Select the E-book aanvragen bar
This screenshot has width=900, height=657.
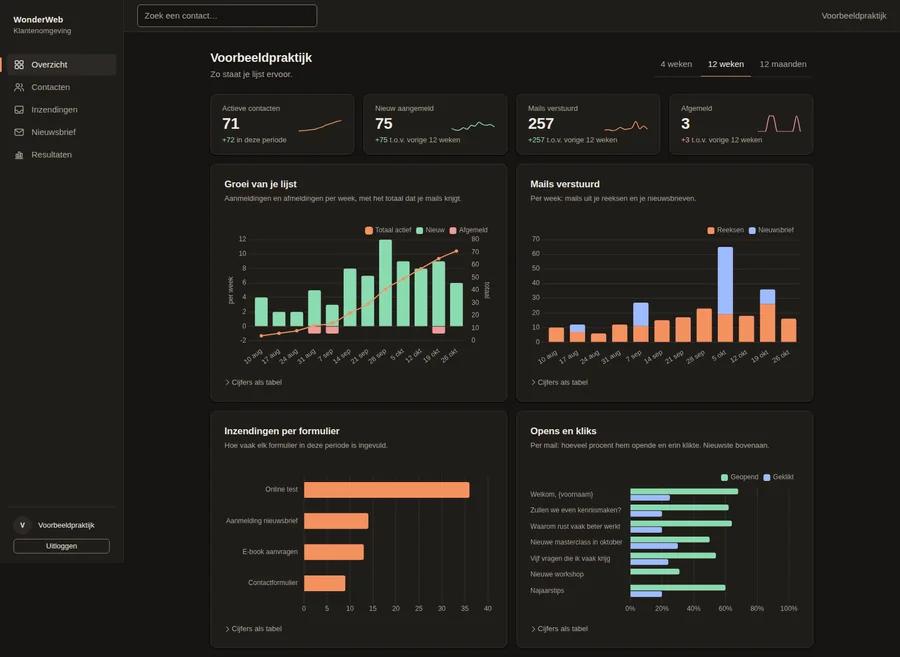[x=334, y=552]
